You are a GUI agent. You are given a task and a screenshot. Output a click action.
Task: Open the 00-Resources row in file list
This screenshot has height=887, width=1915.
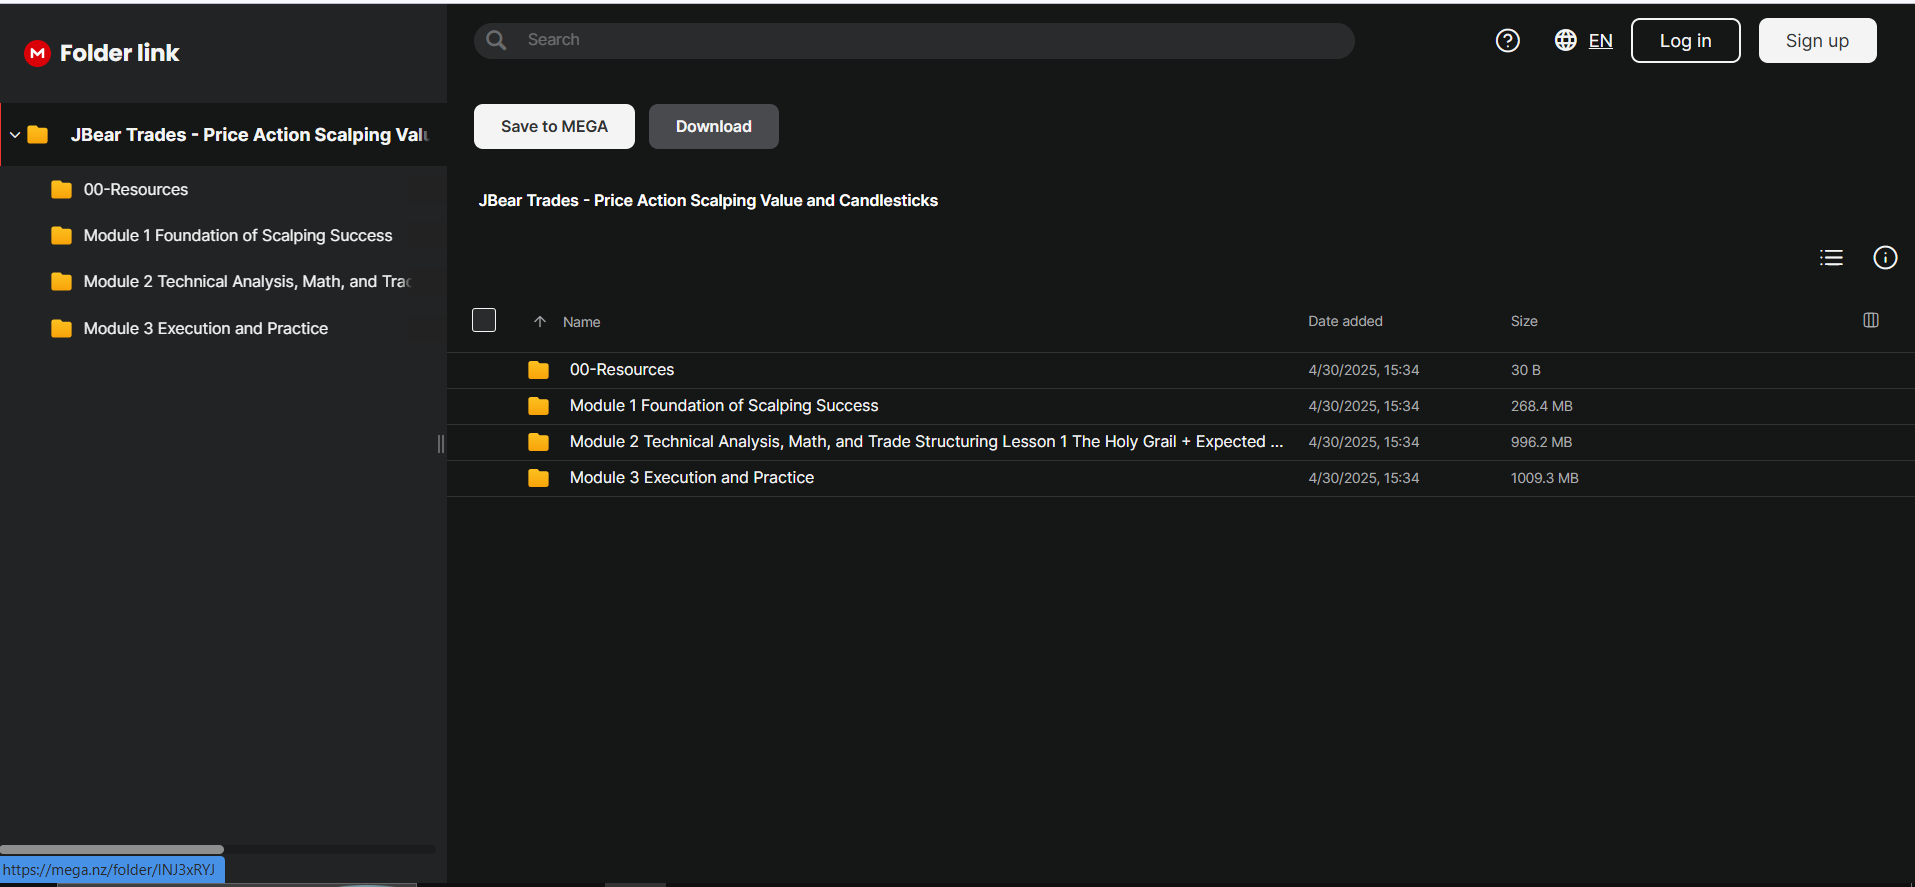(1180, 370)
